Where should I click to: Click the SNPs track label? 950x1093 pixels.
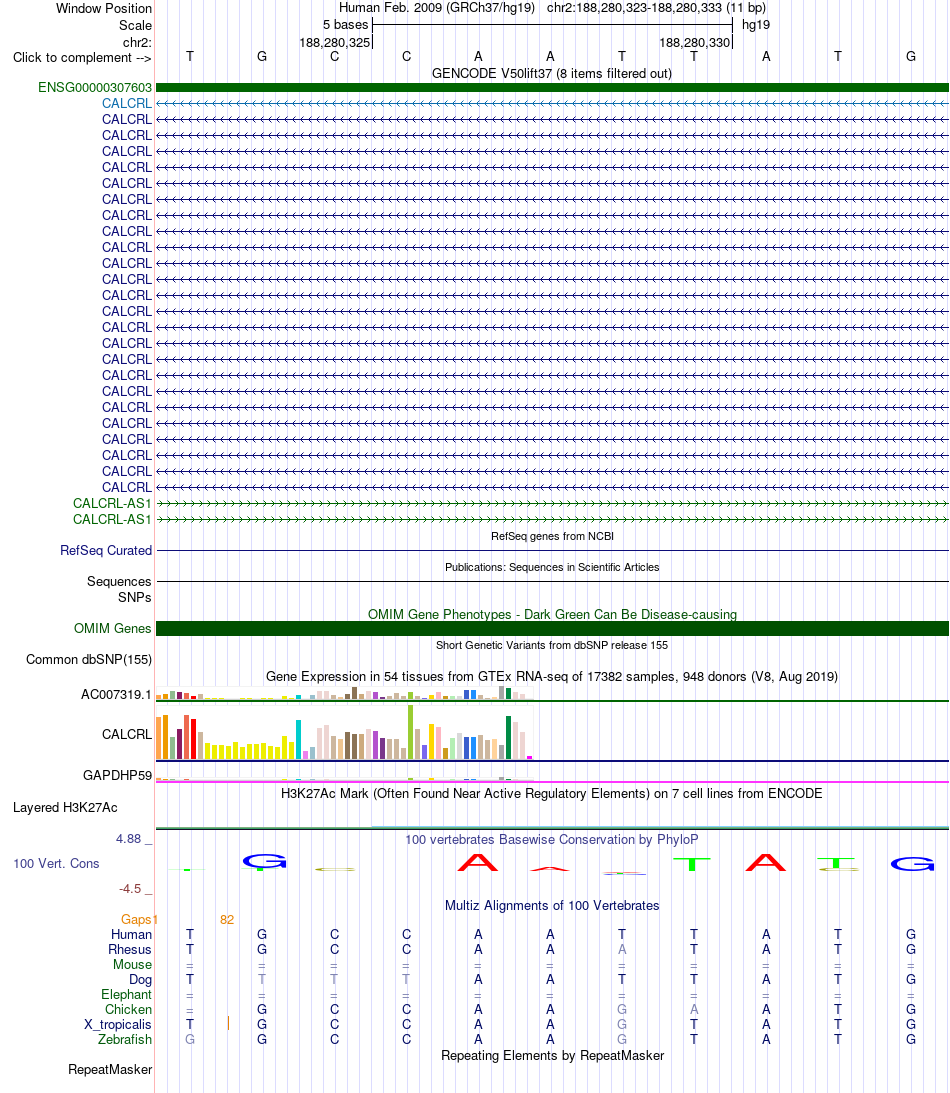[x=135, y=597]
